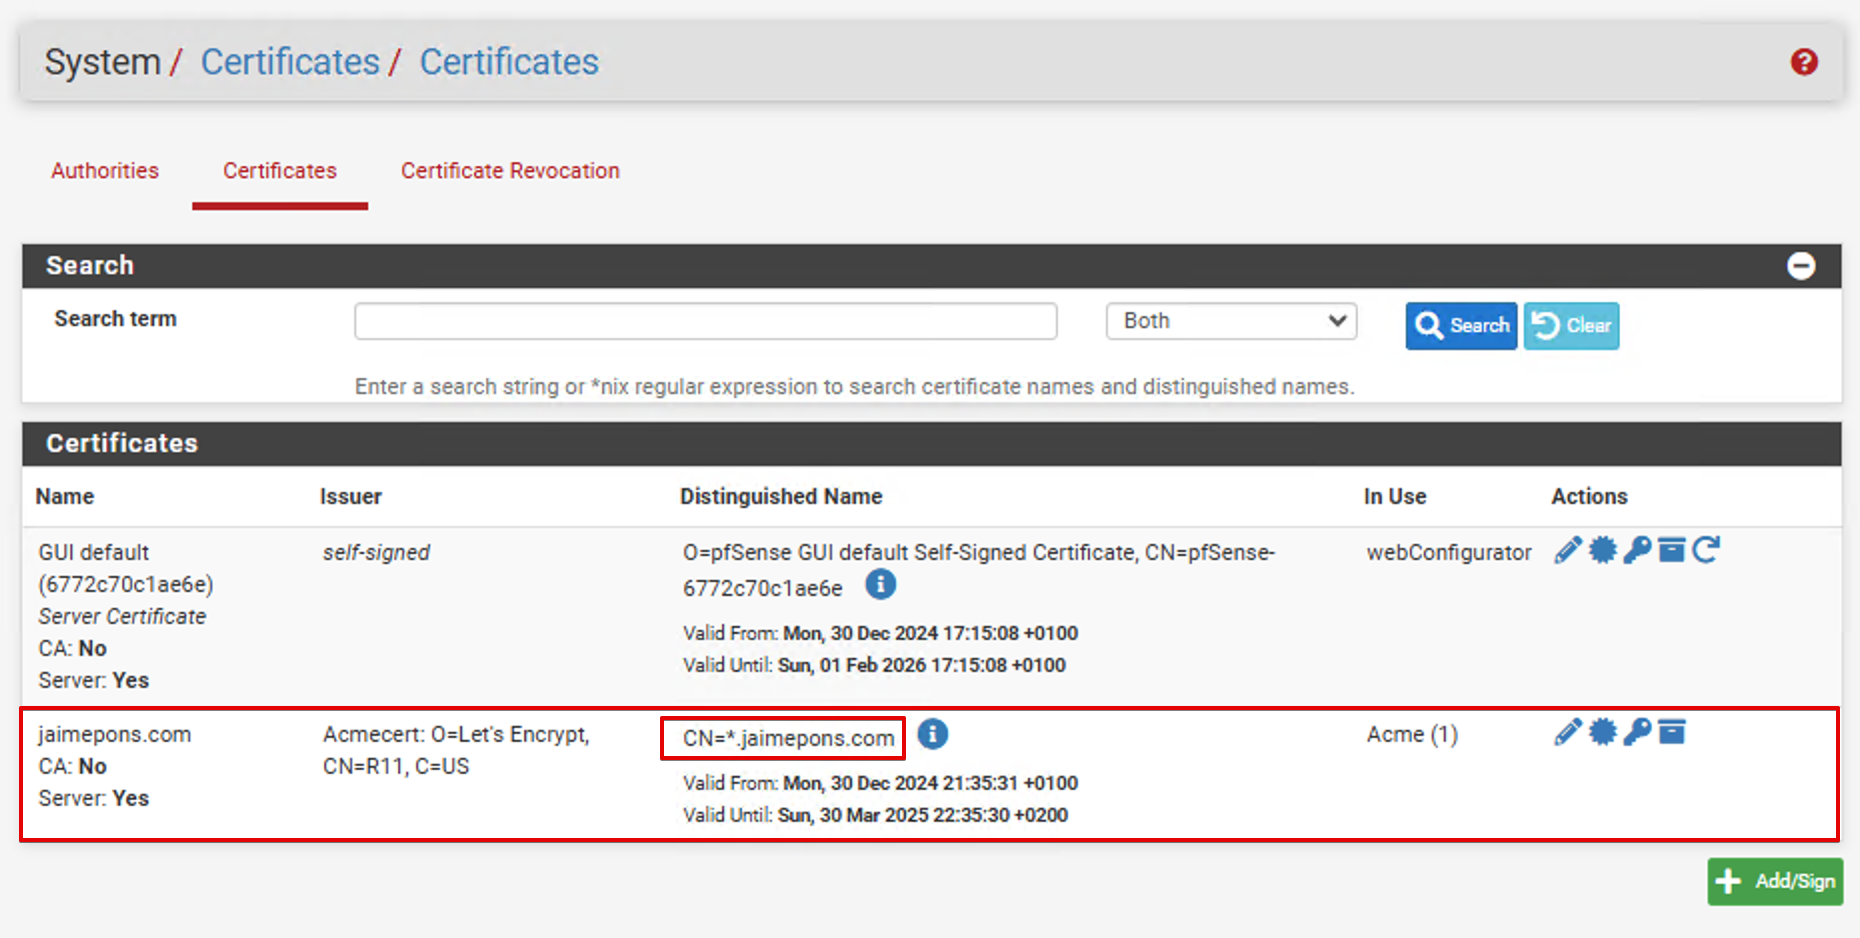Edit the jaimepons.com certificate with pencil icon
This screenshot has height=938, width=1860.
pyautogui.click(x=1567, y=732)
